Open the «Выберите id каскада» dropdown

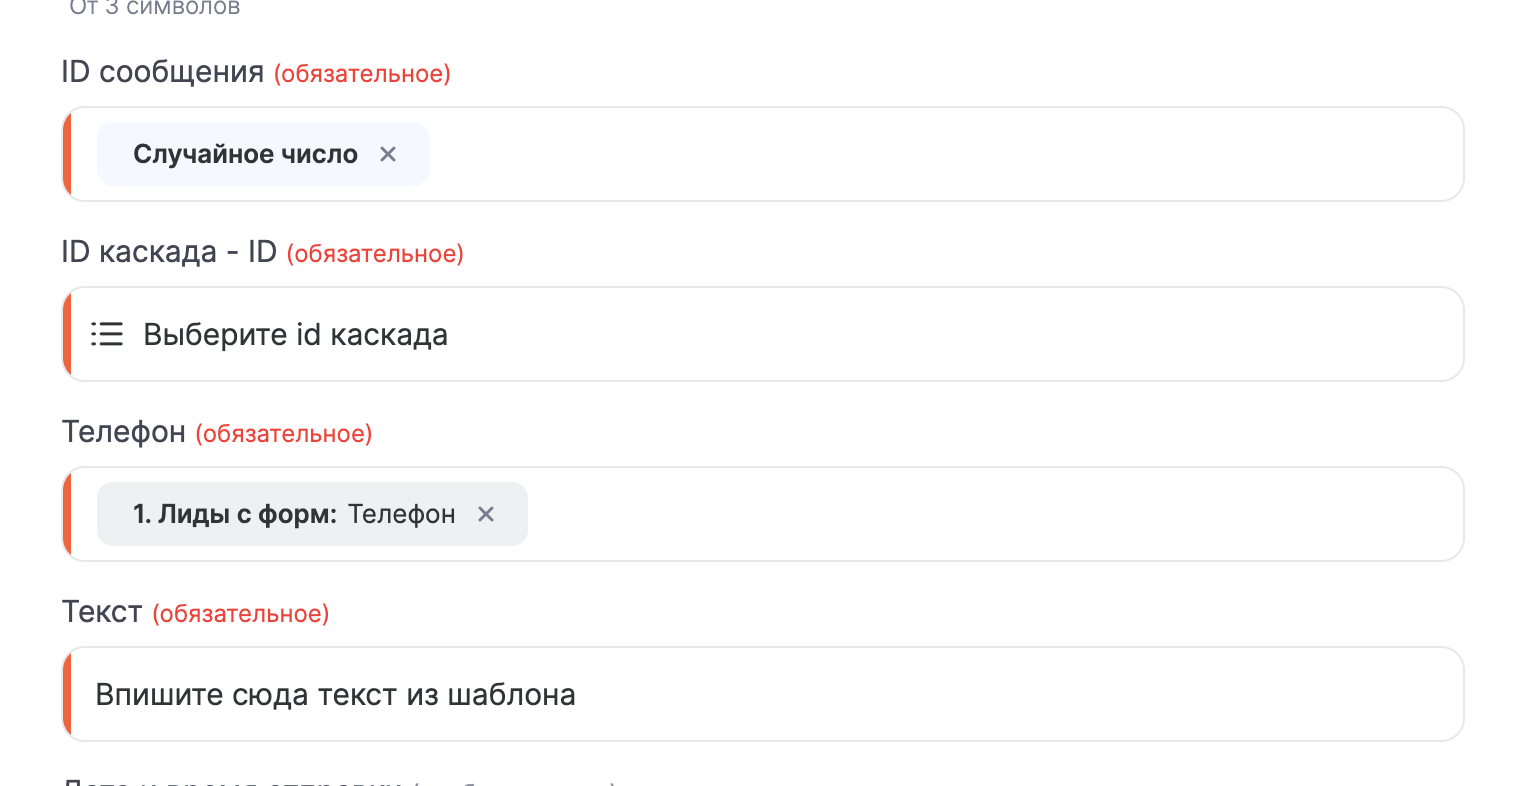(x=700, y=333)
